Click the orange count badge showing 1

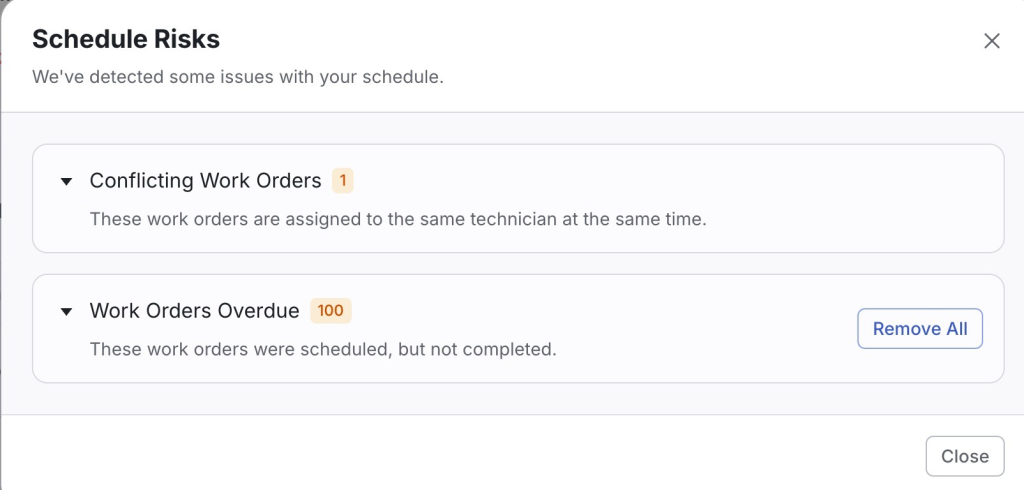[x=343, y=181]
